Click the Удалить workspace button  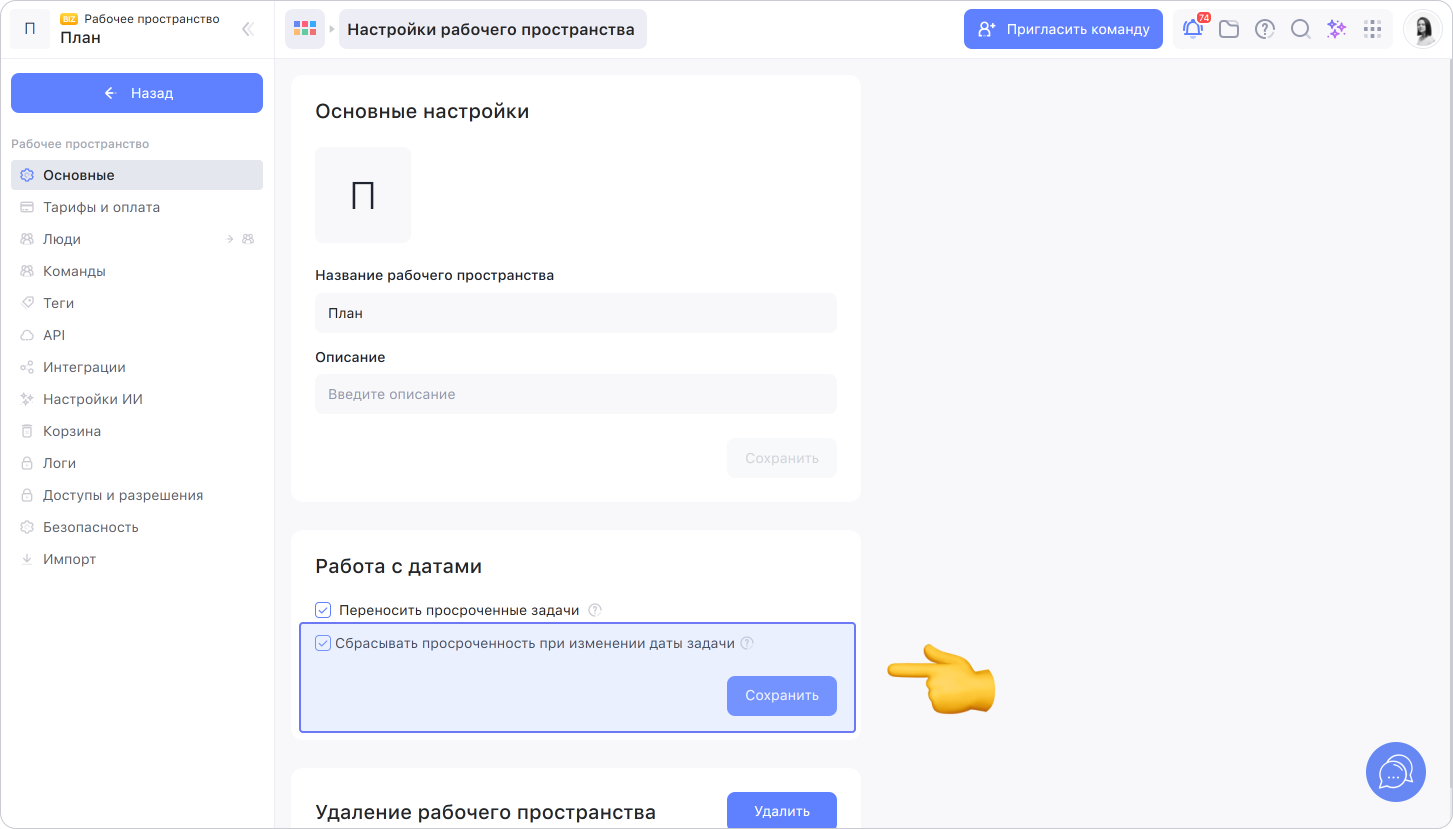782,811
